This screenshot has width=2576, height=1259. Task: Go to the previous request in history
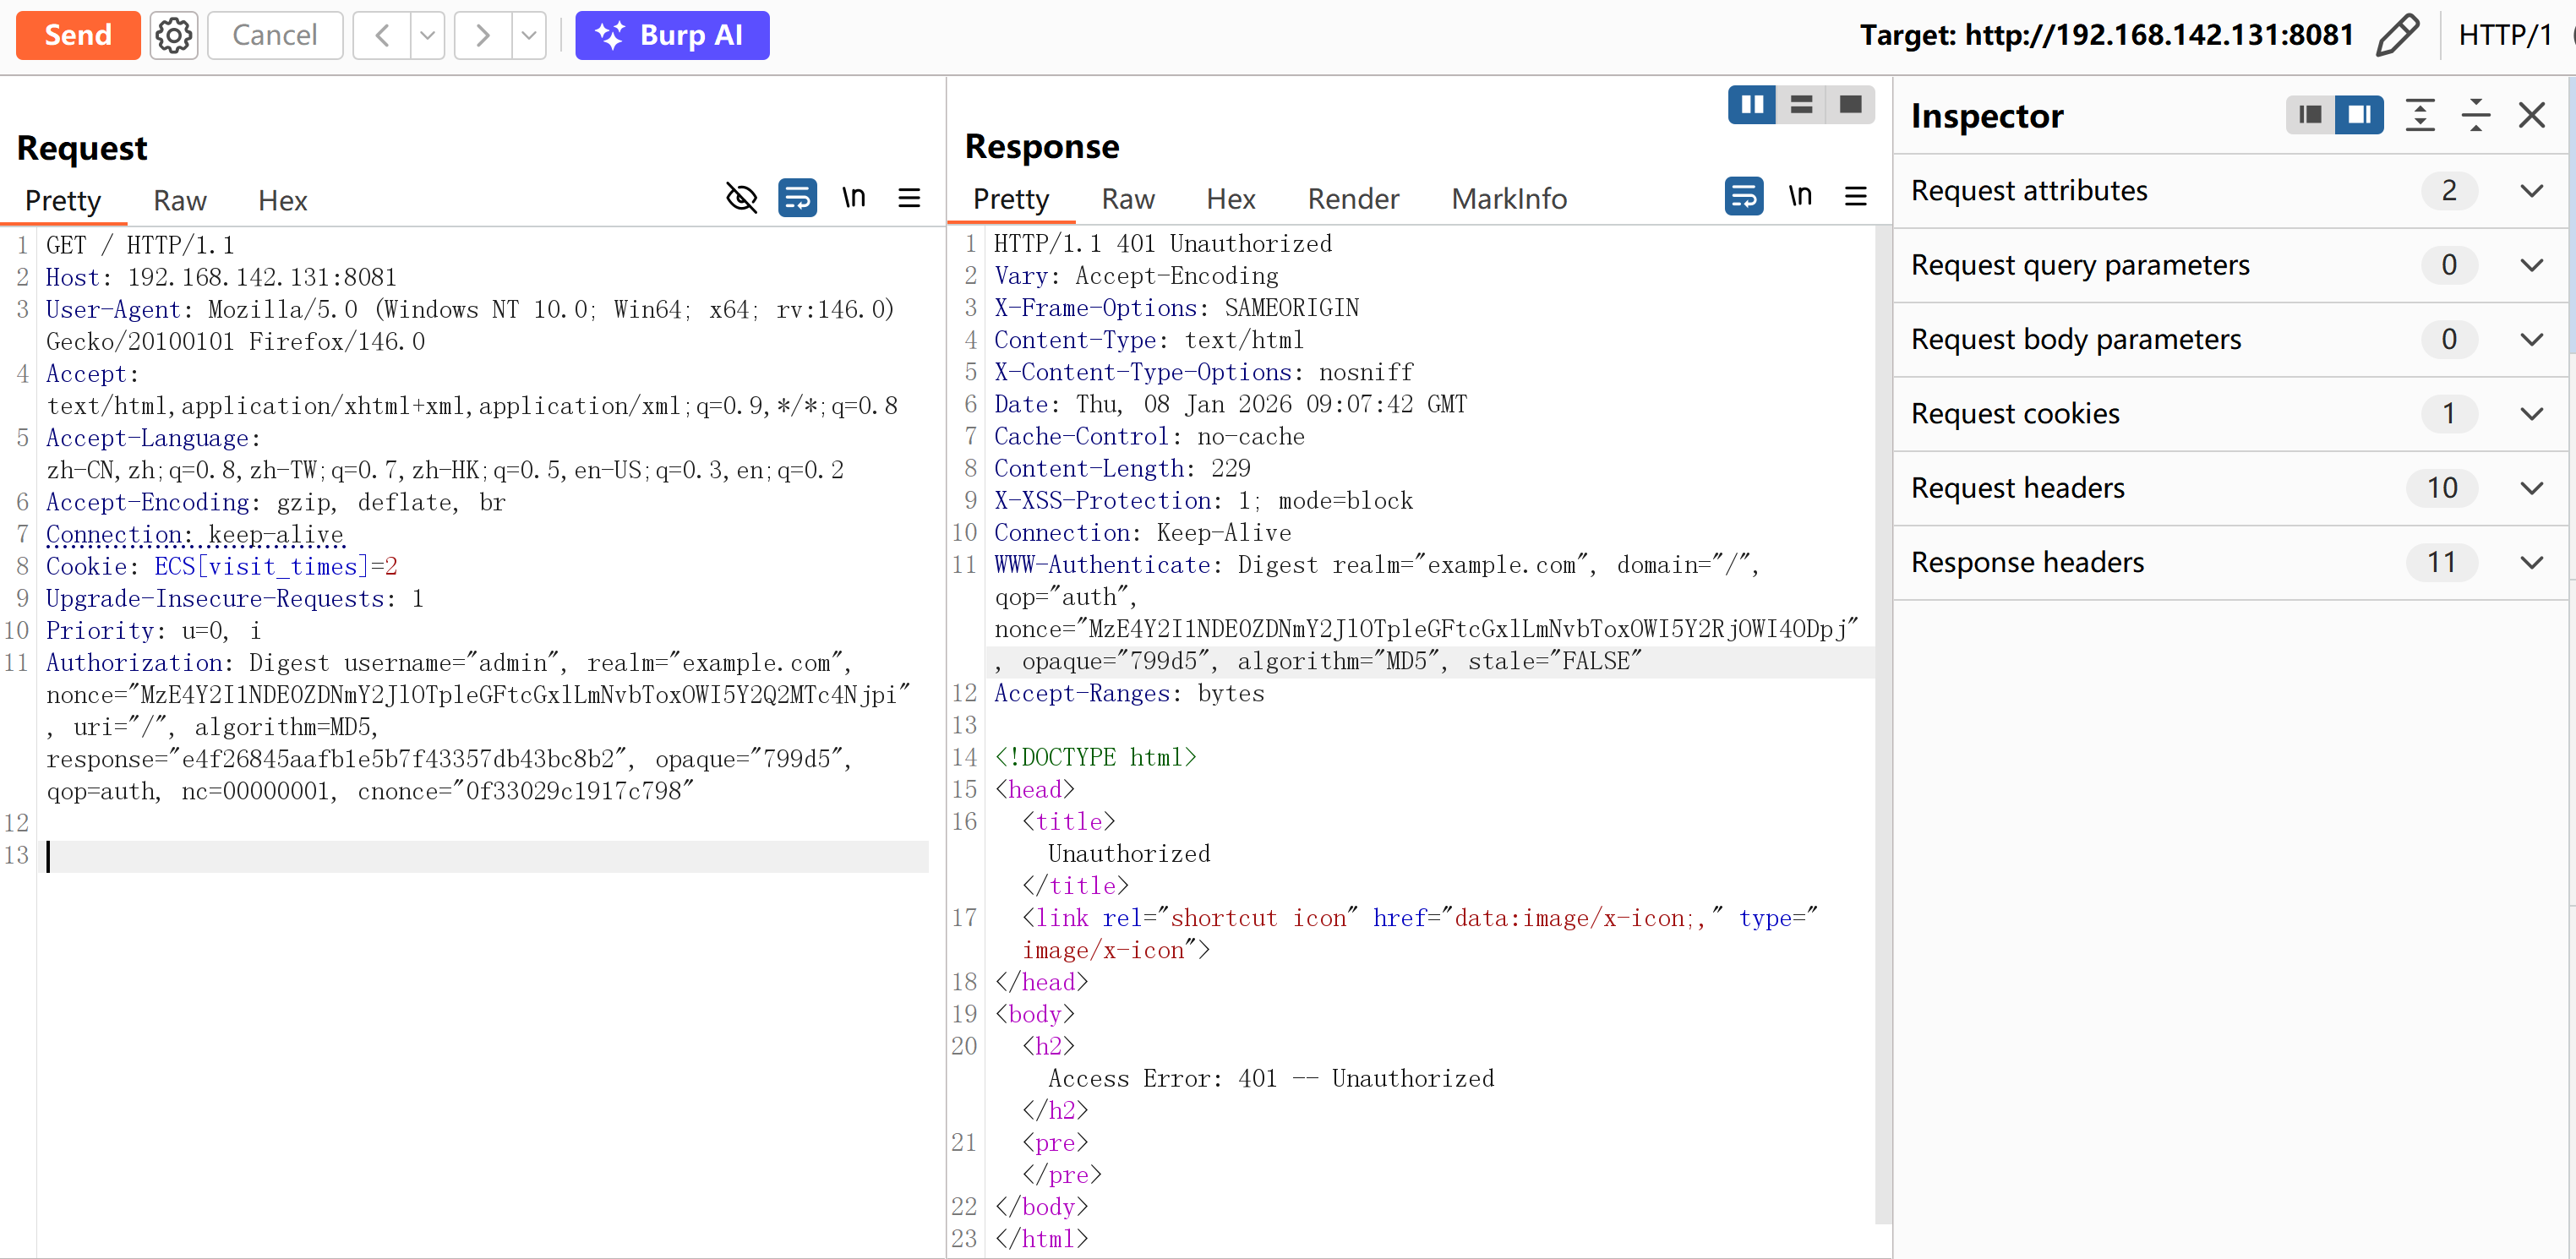382,36
